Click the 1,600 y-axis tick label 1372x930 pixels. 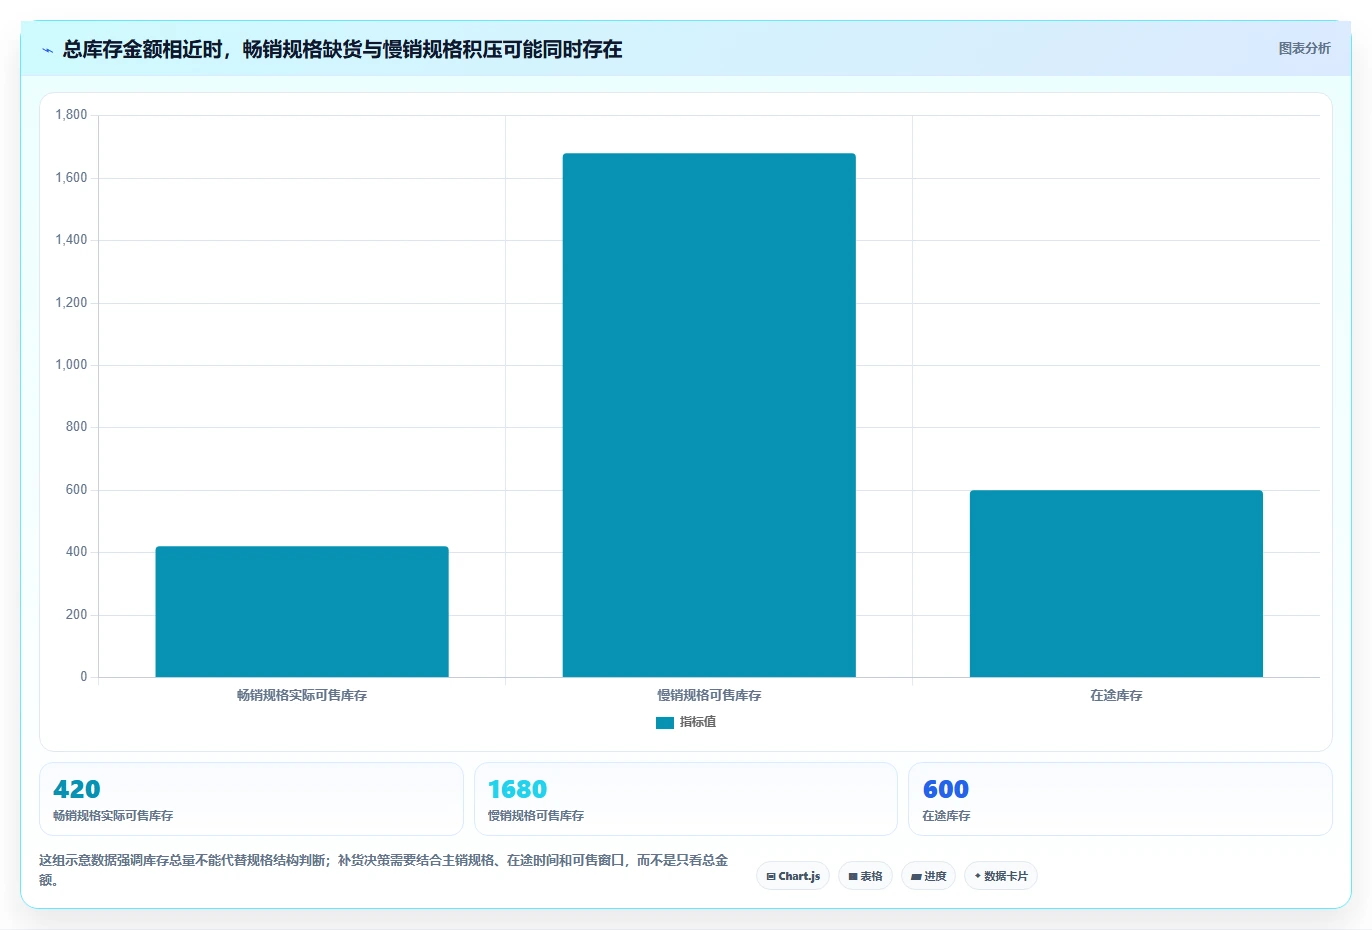point(71,178)
